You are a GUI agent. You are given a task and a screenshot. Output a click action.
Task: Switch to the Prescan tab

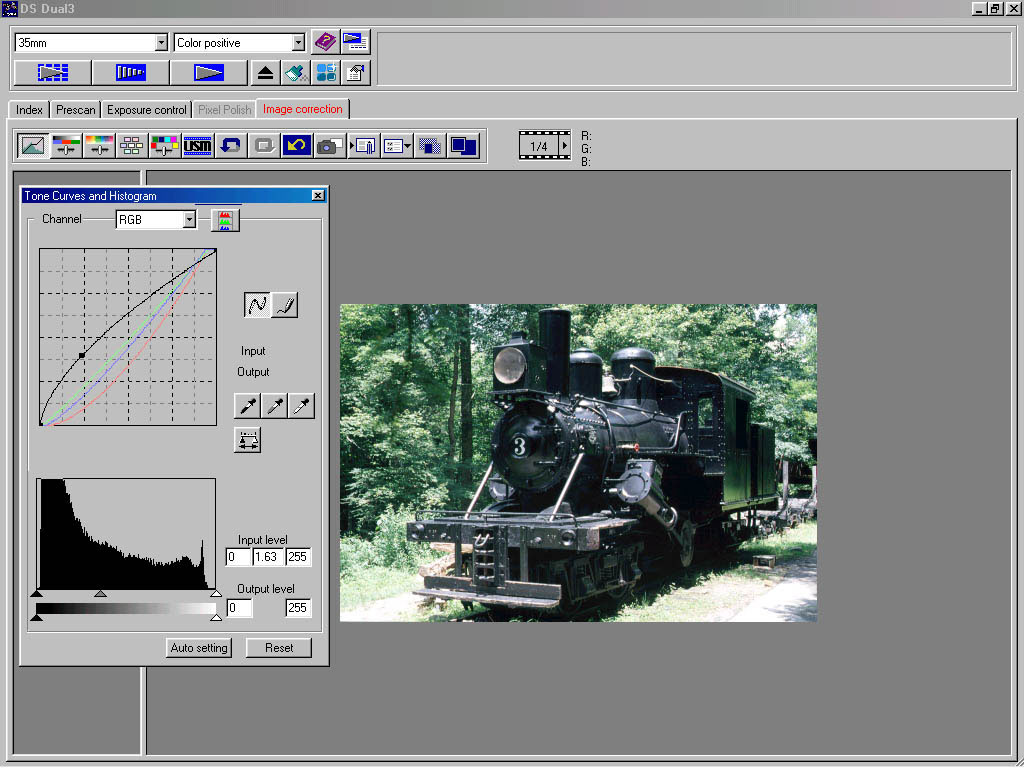coord(76,110)
